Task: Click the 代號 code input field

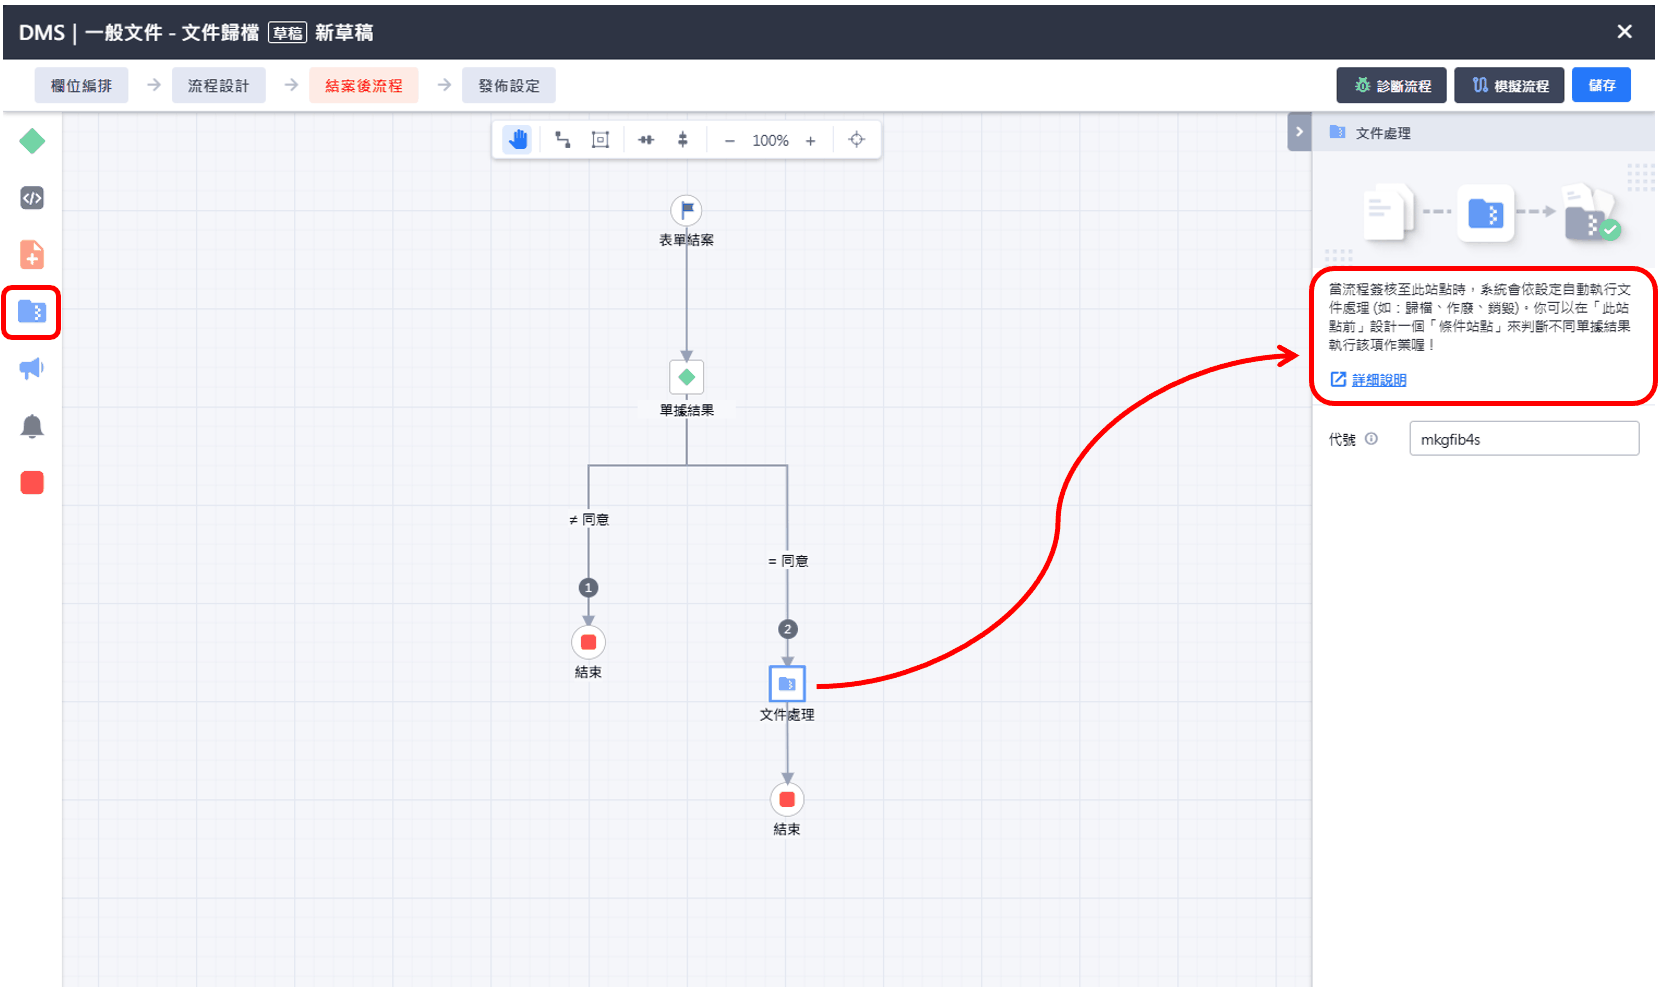Action: coord(1523,439)
